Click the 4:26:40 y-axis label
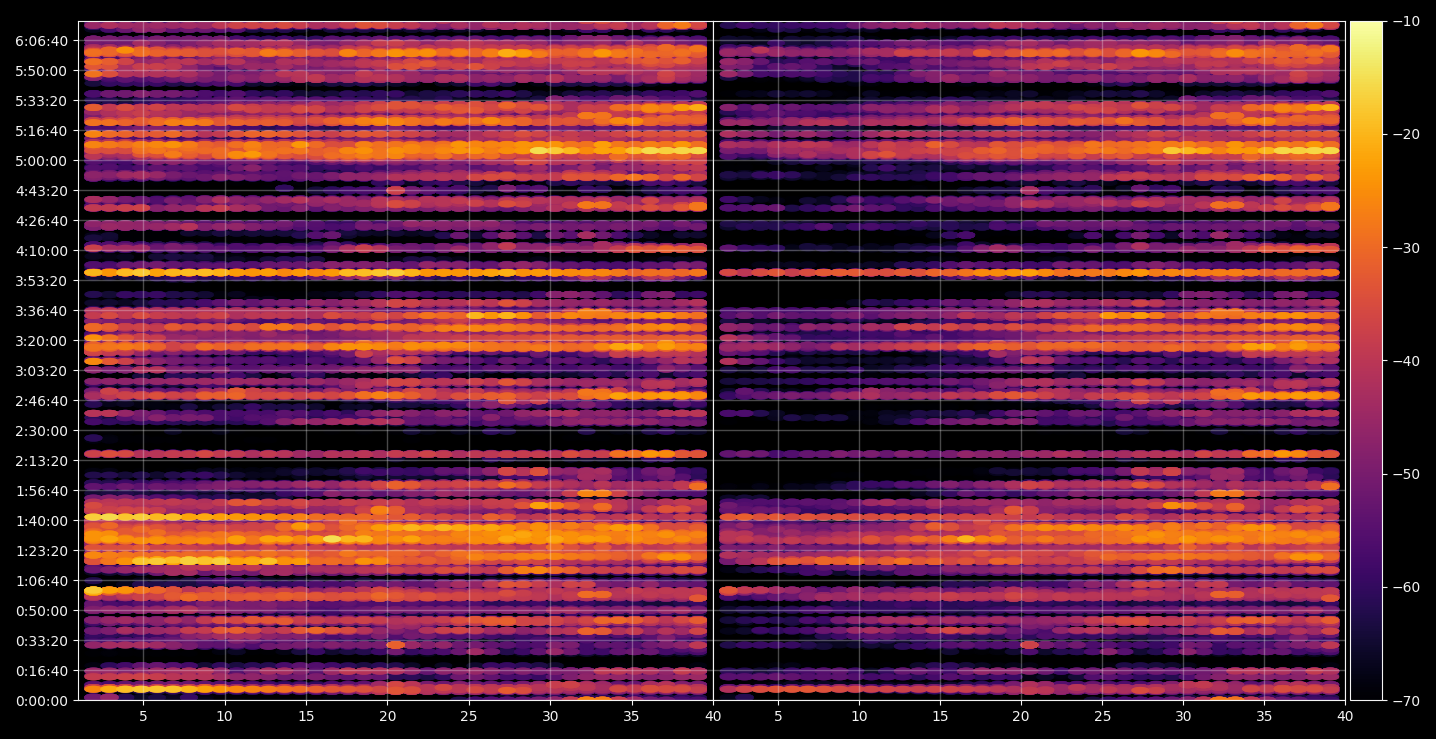Screen dimensions: 1436x739 (x=42, y=221)
